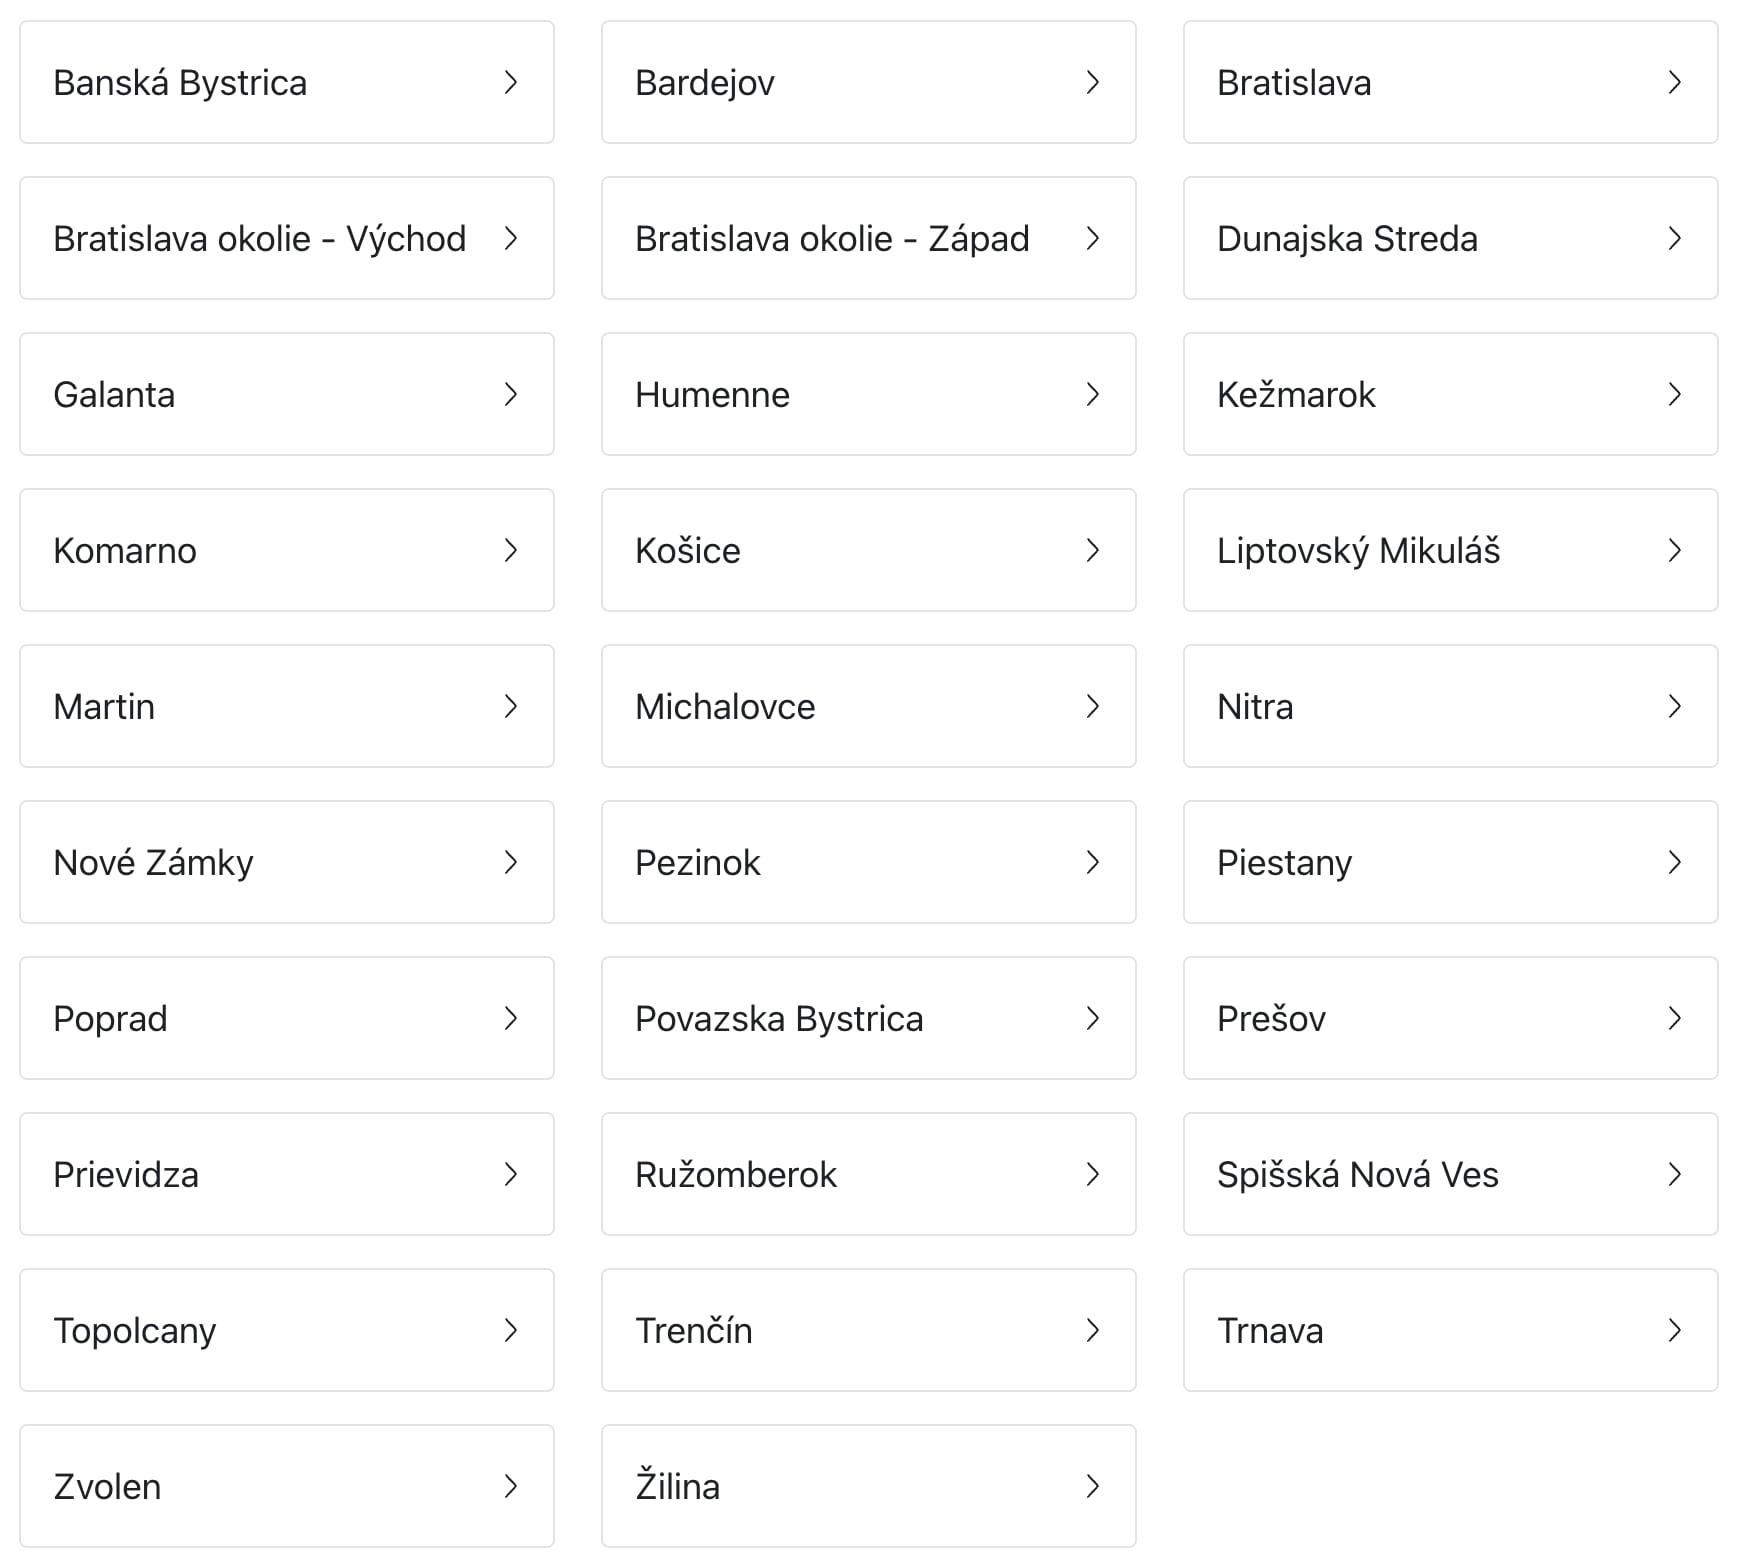
Task: Click the chevron arrow beside Banská Bystrica
Action: click(511, 82)
